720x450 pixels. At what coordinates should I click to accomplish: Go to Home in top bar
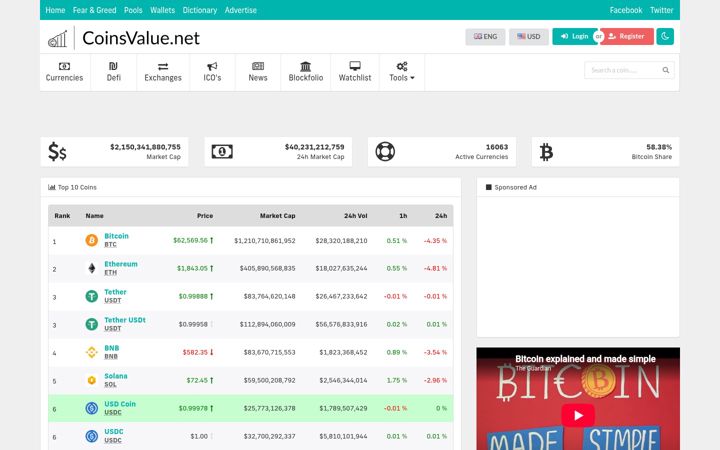pos(55,10)
